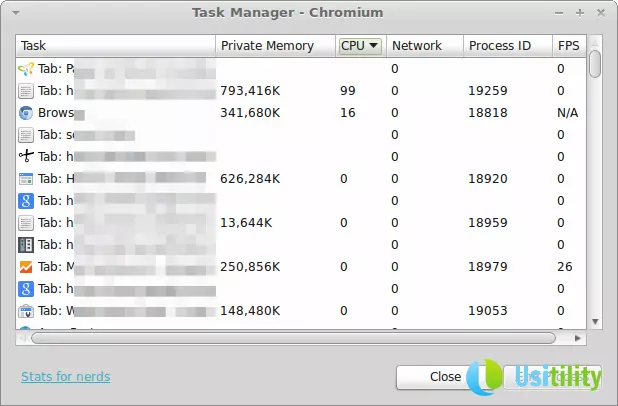Sort by the FPS column header
Image resolution: width=618 pixels, height=406 pixels.
click(x=567, y=46)
